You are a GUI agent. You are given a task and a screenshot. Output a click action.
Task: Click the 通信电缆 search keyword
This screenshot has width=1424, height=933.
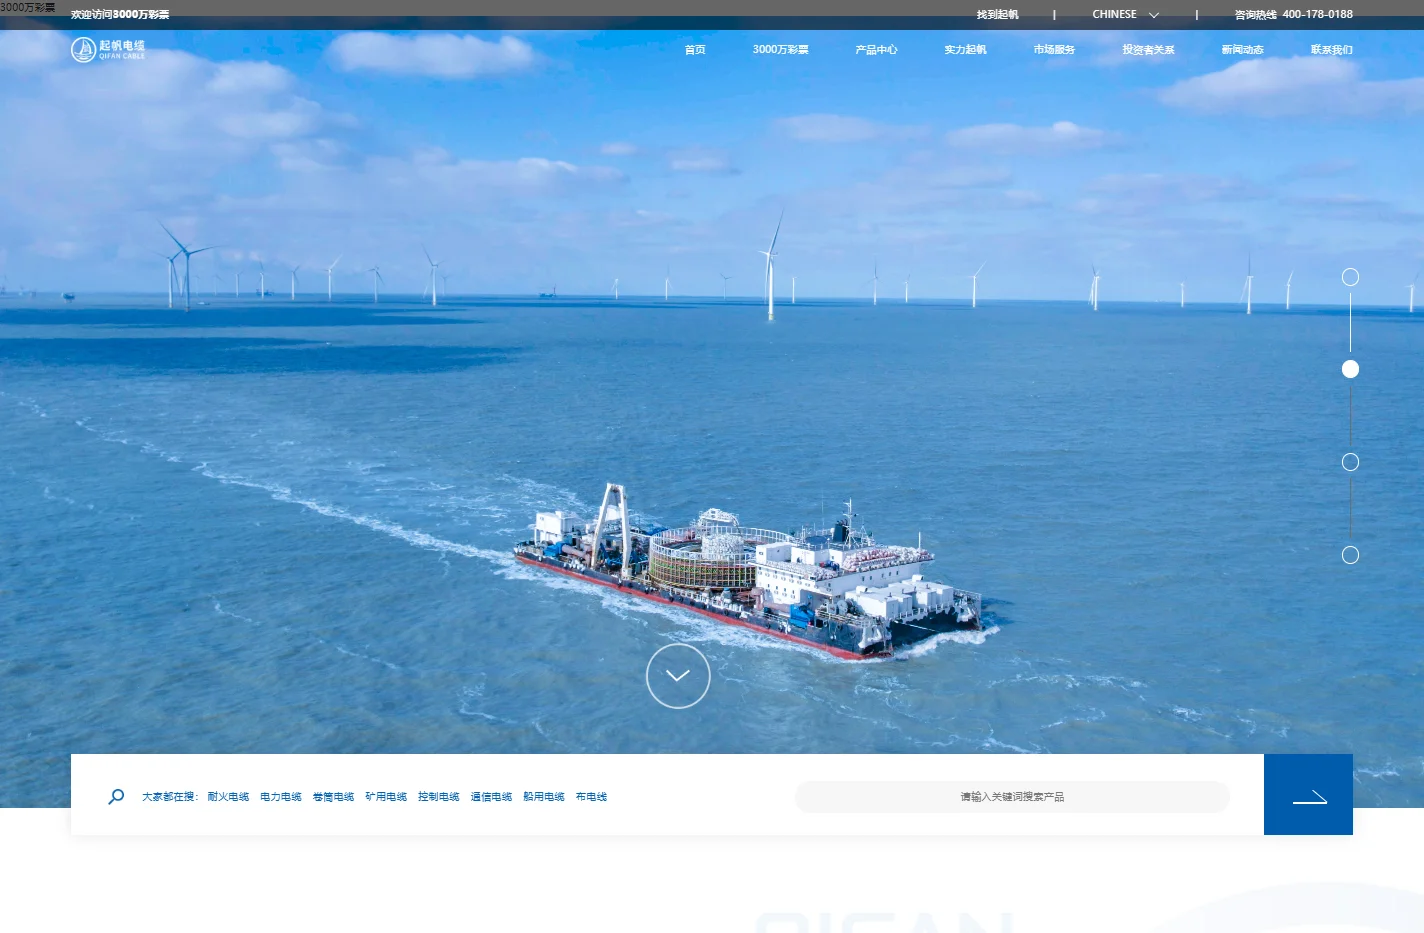tap(491, 797)
